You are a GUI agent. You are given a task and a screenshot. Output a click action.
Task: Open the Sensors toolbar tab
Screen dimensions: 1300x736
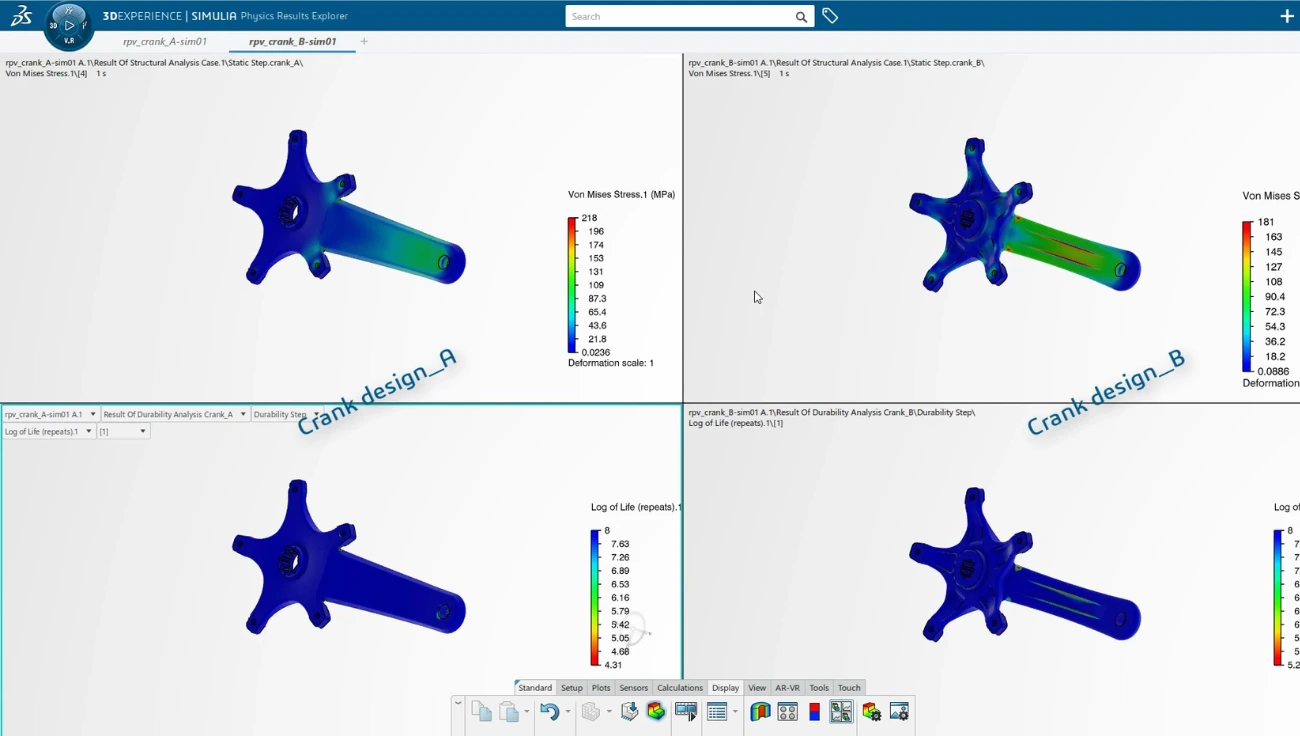(x=633, y=688)
